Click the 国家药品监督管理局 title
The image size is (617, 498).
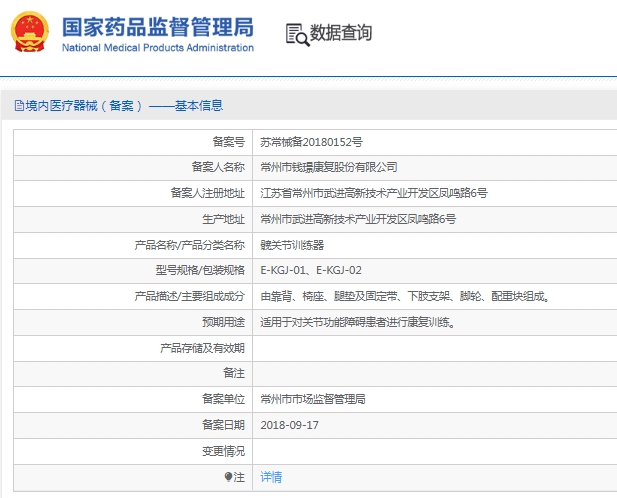coord(158,27)
